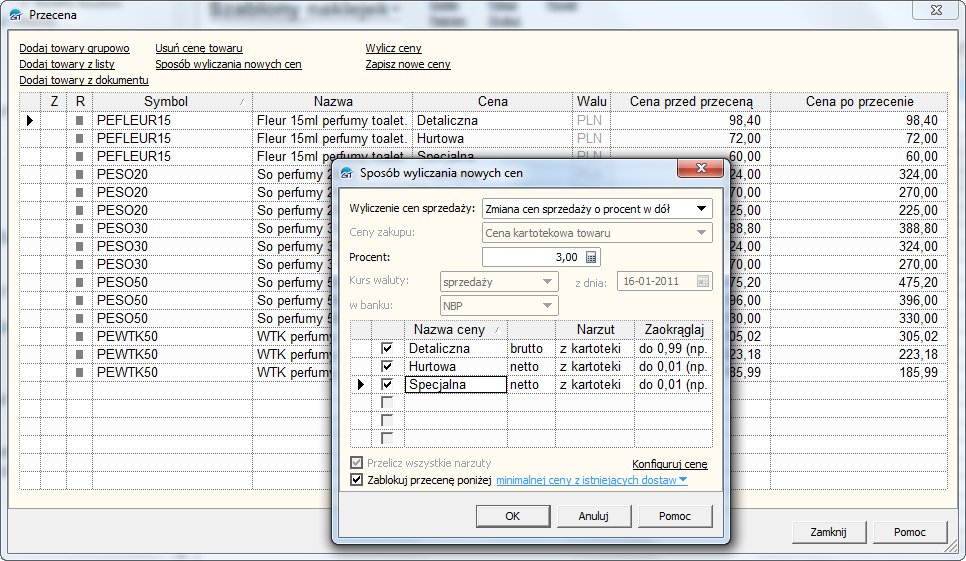
Task: Click the app icon in dialog title bar
Action: tap(348, 173)
